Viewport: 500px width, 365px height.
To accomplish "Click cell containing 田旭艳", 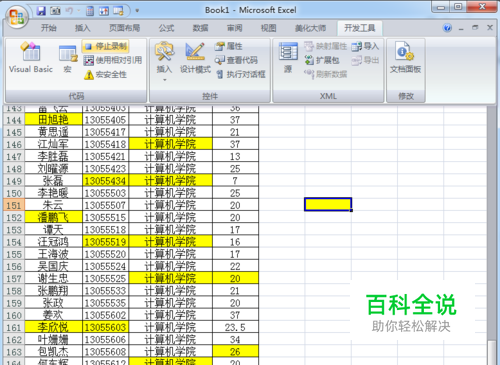I will [x=53, y=120].
